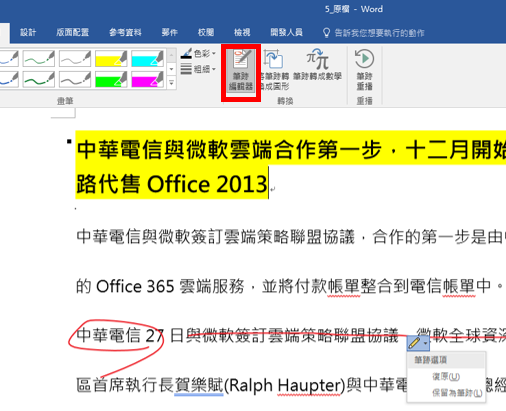
Task: Click the text 區首席執行長
Action: 125,385
